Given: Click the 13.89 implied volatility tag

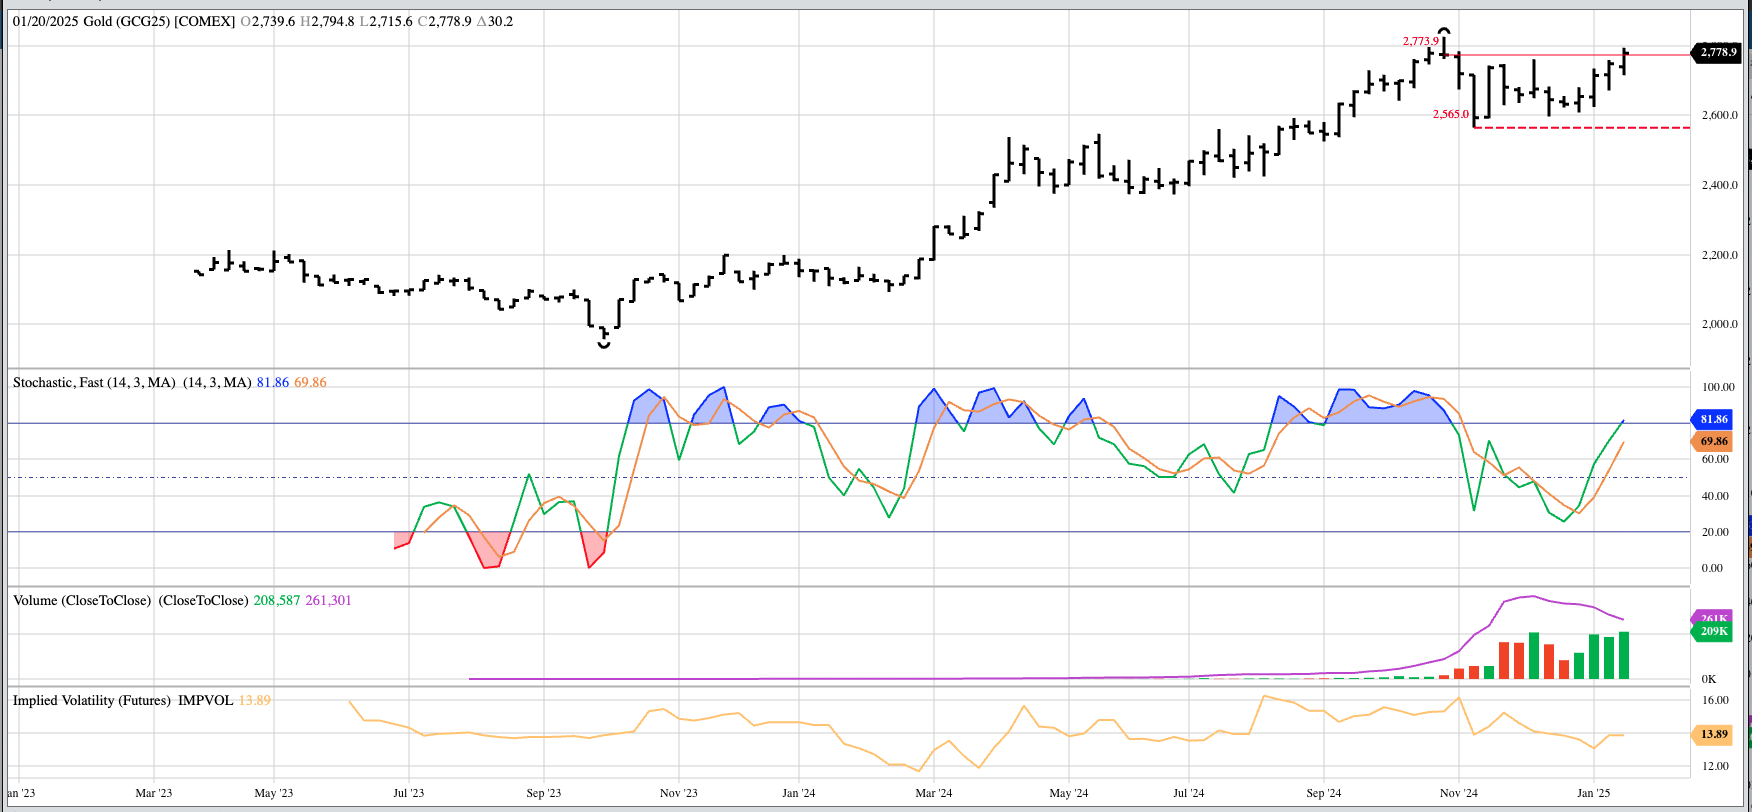Looking at the screenshot, I should point(1713,734).
